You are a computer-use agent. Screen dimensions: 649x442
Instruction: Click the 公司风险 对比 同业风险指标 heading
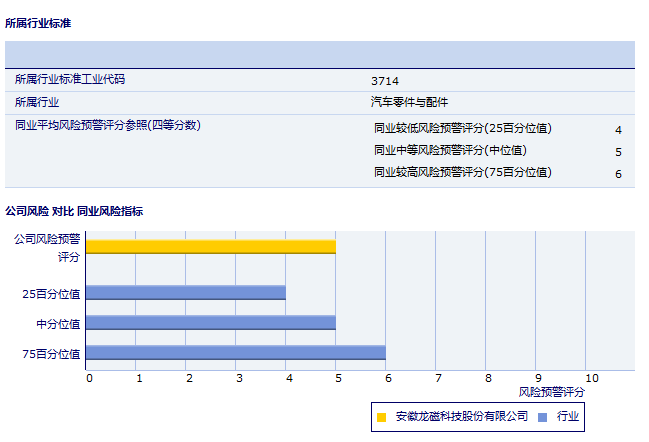pos(74,211)
